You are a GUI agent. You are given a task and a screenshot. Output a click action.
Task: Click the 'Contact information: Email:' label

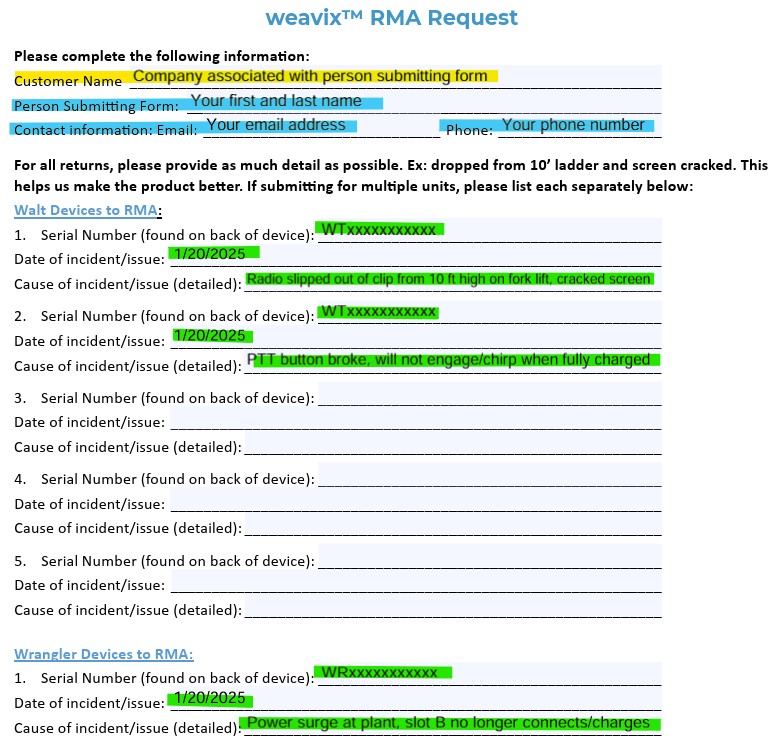point(105,130)
